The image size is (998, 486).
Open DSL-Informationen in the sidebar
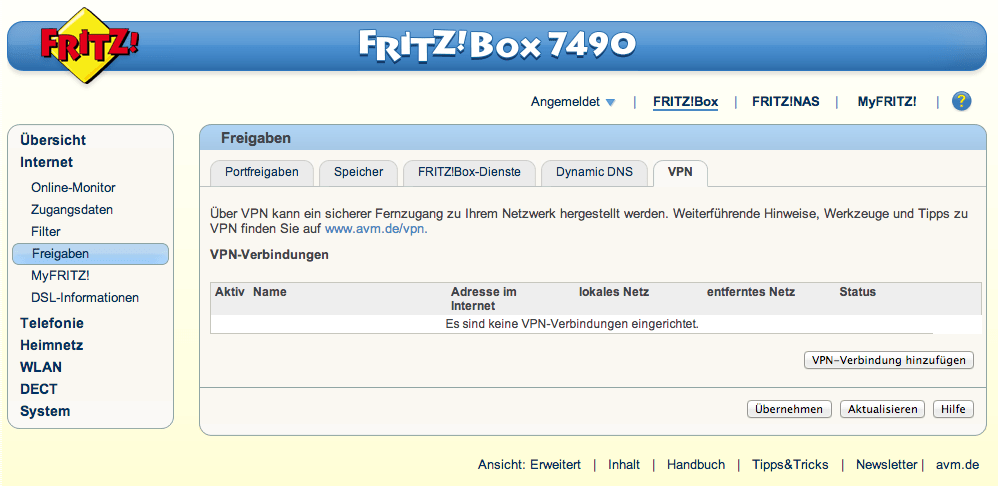click(x=85, y=298)
